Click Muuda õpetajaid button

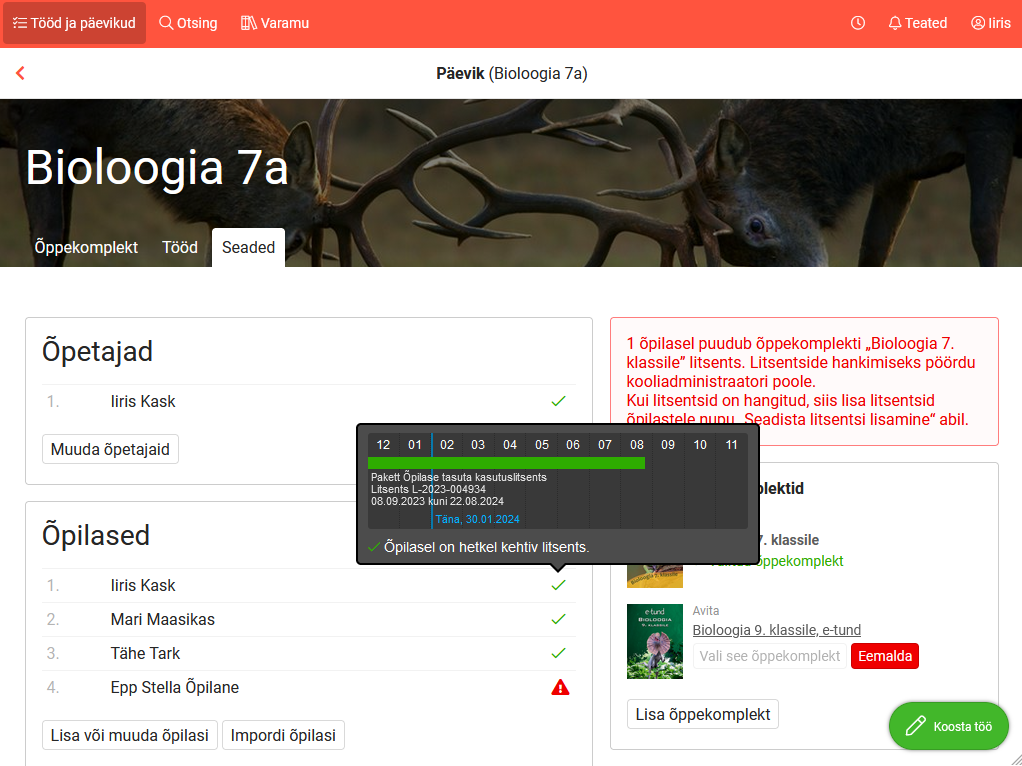[x=110, y=449]
